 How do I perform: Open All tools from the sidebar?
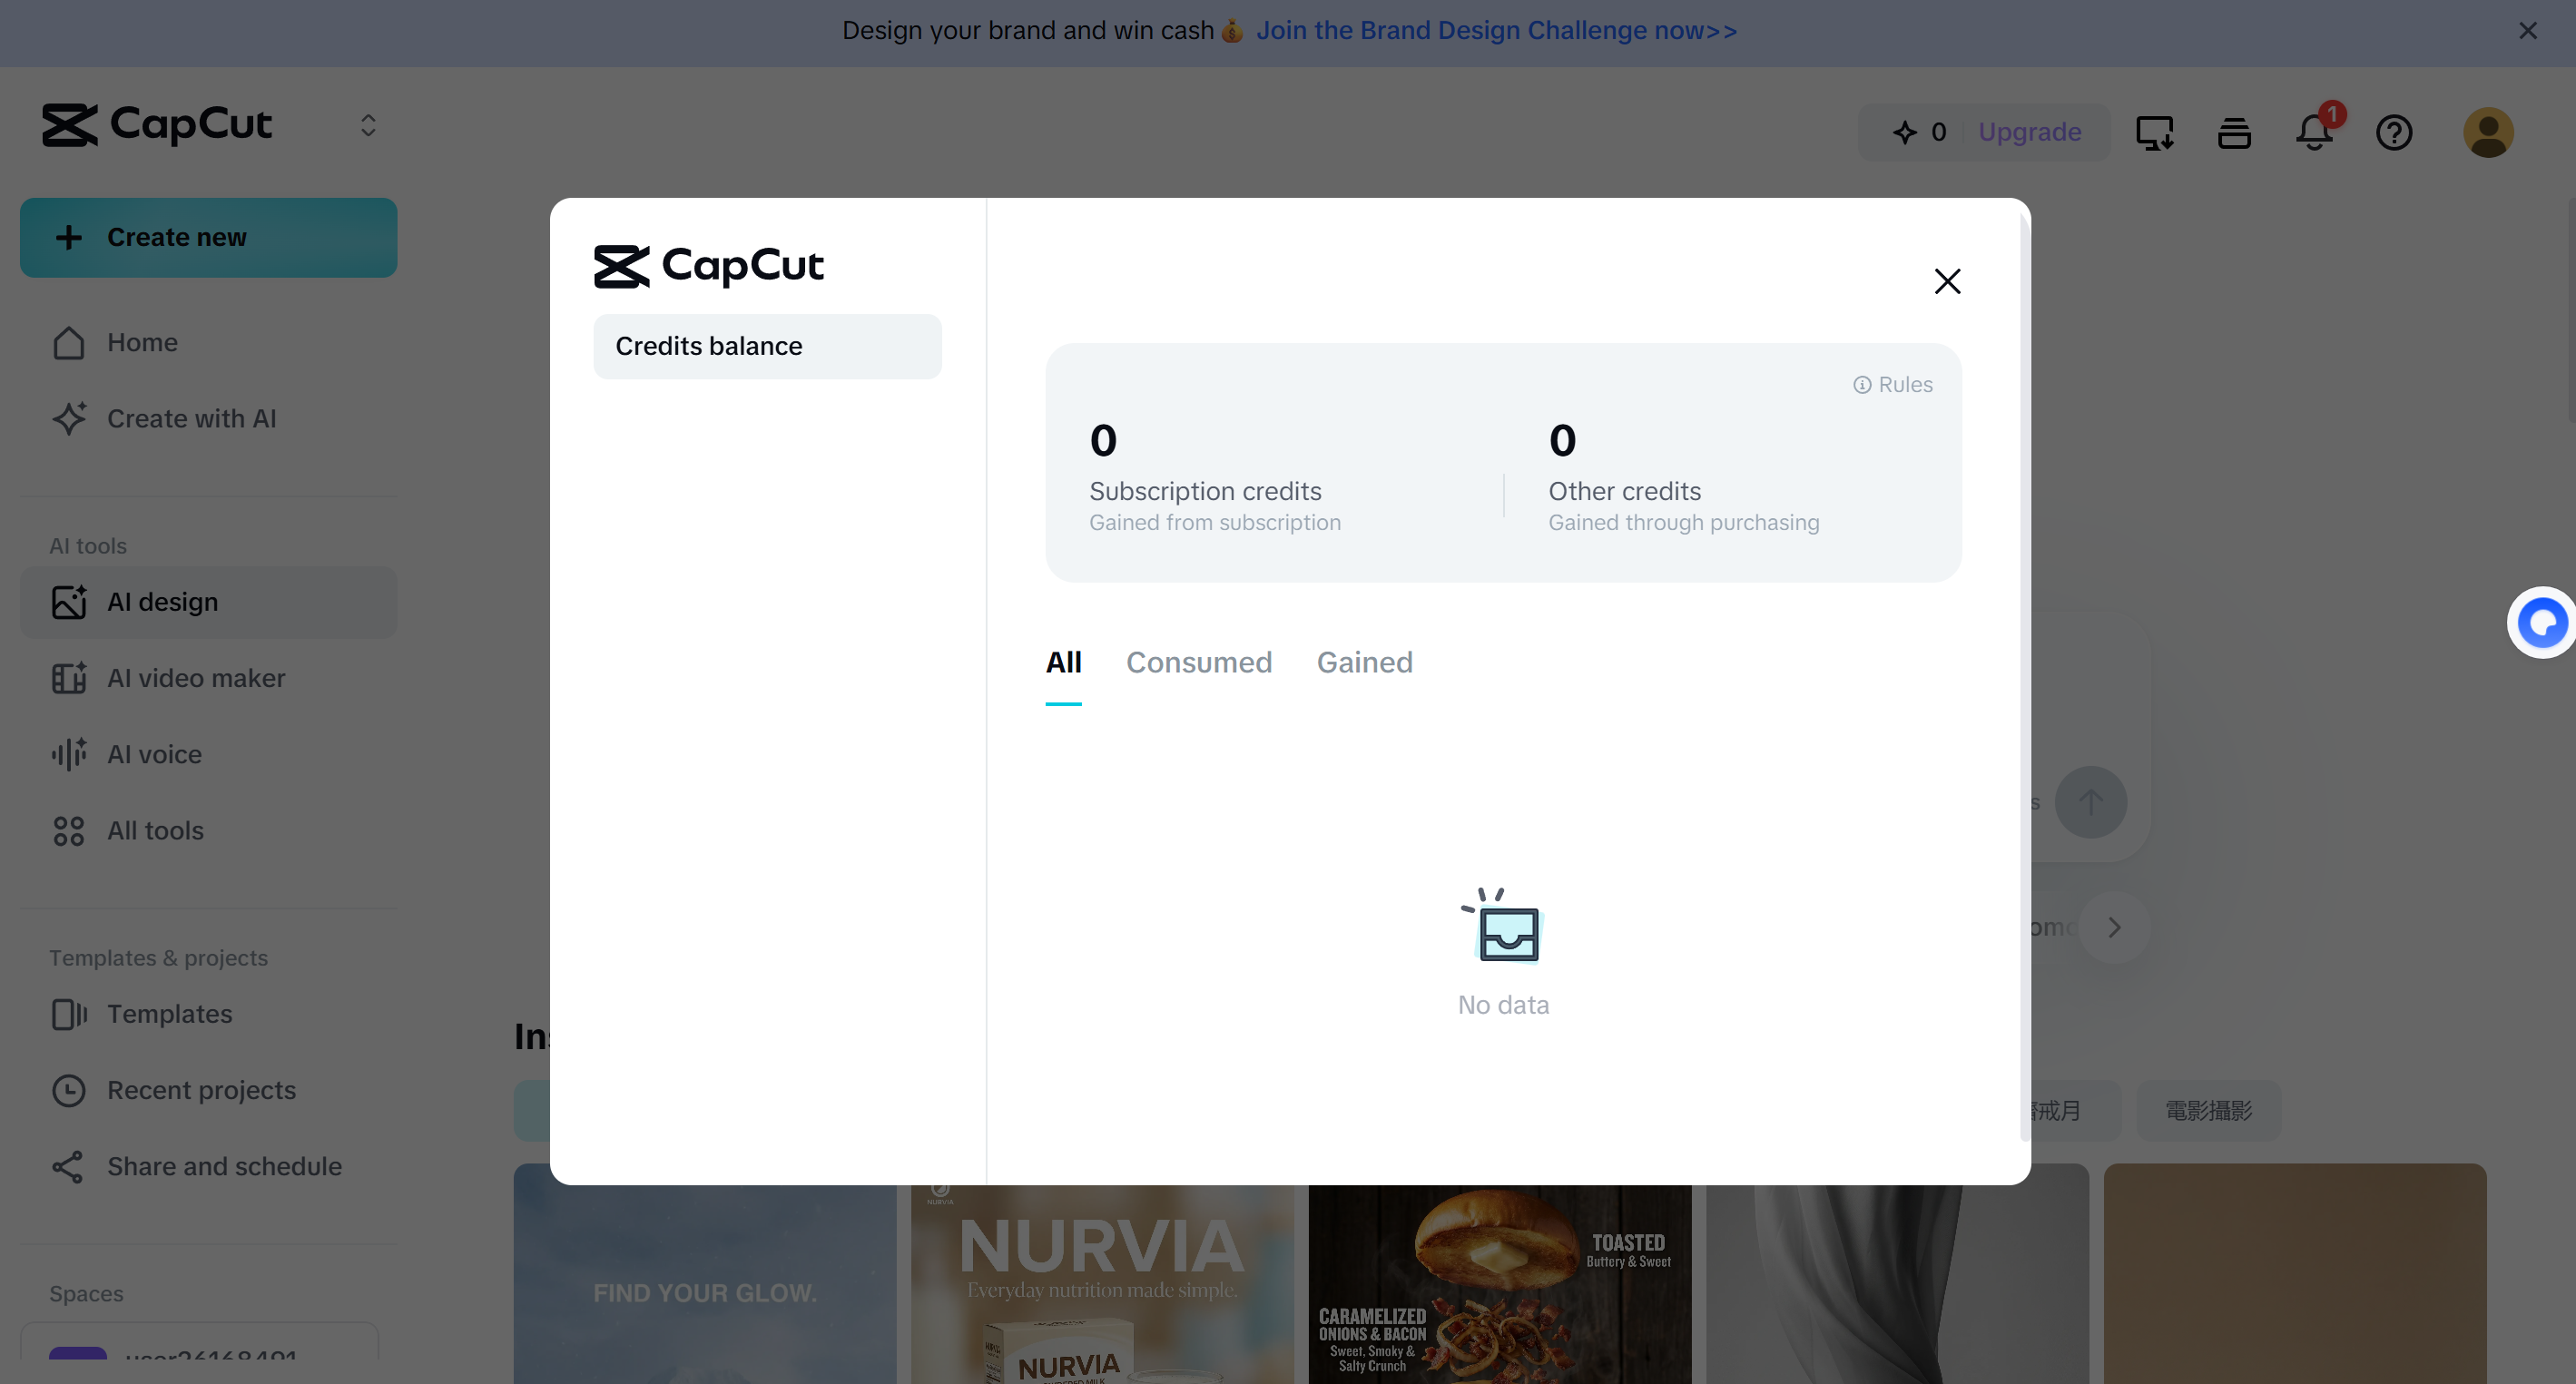point(155,830)
